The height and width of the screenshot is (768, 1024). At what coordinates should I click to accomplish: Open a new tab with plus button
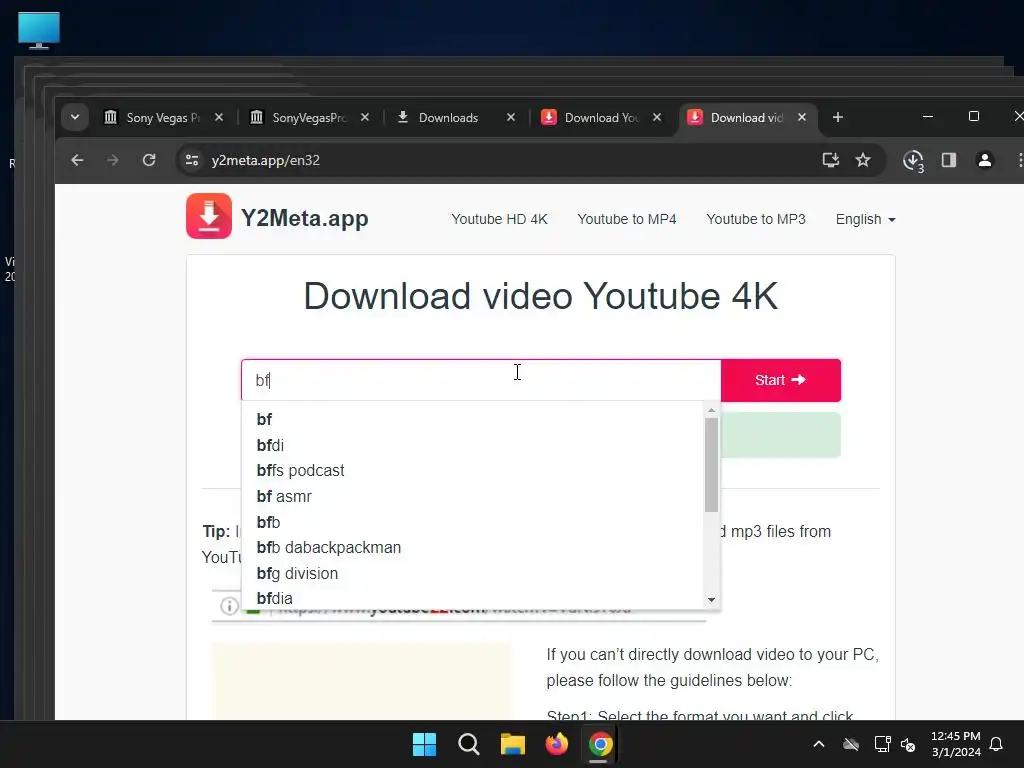(x=838, y=118)
